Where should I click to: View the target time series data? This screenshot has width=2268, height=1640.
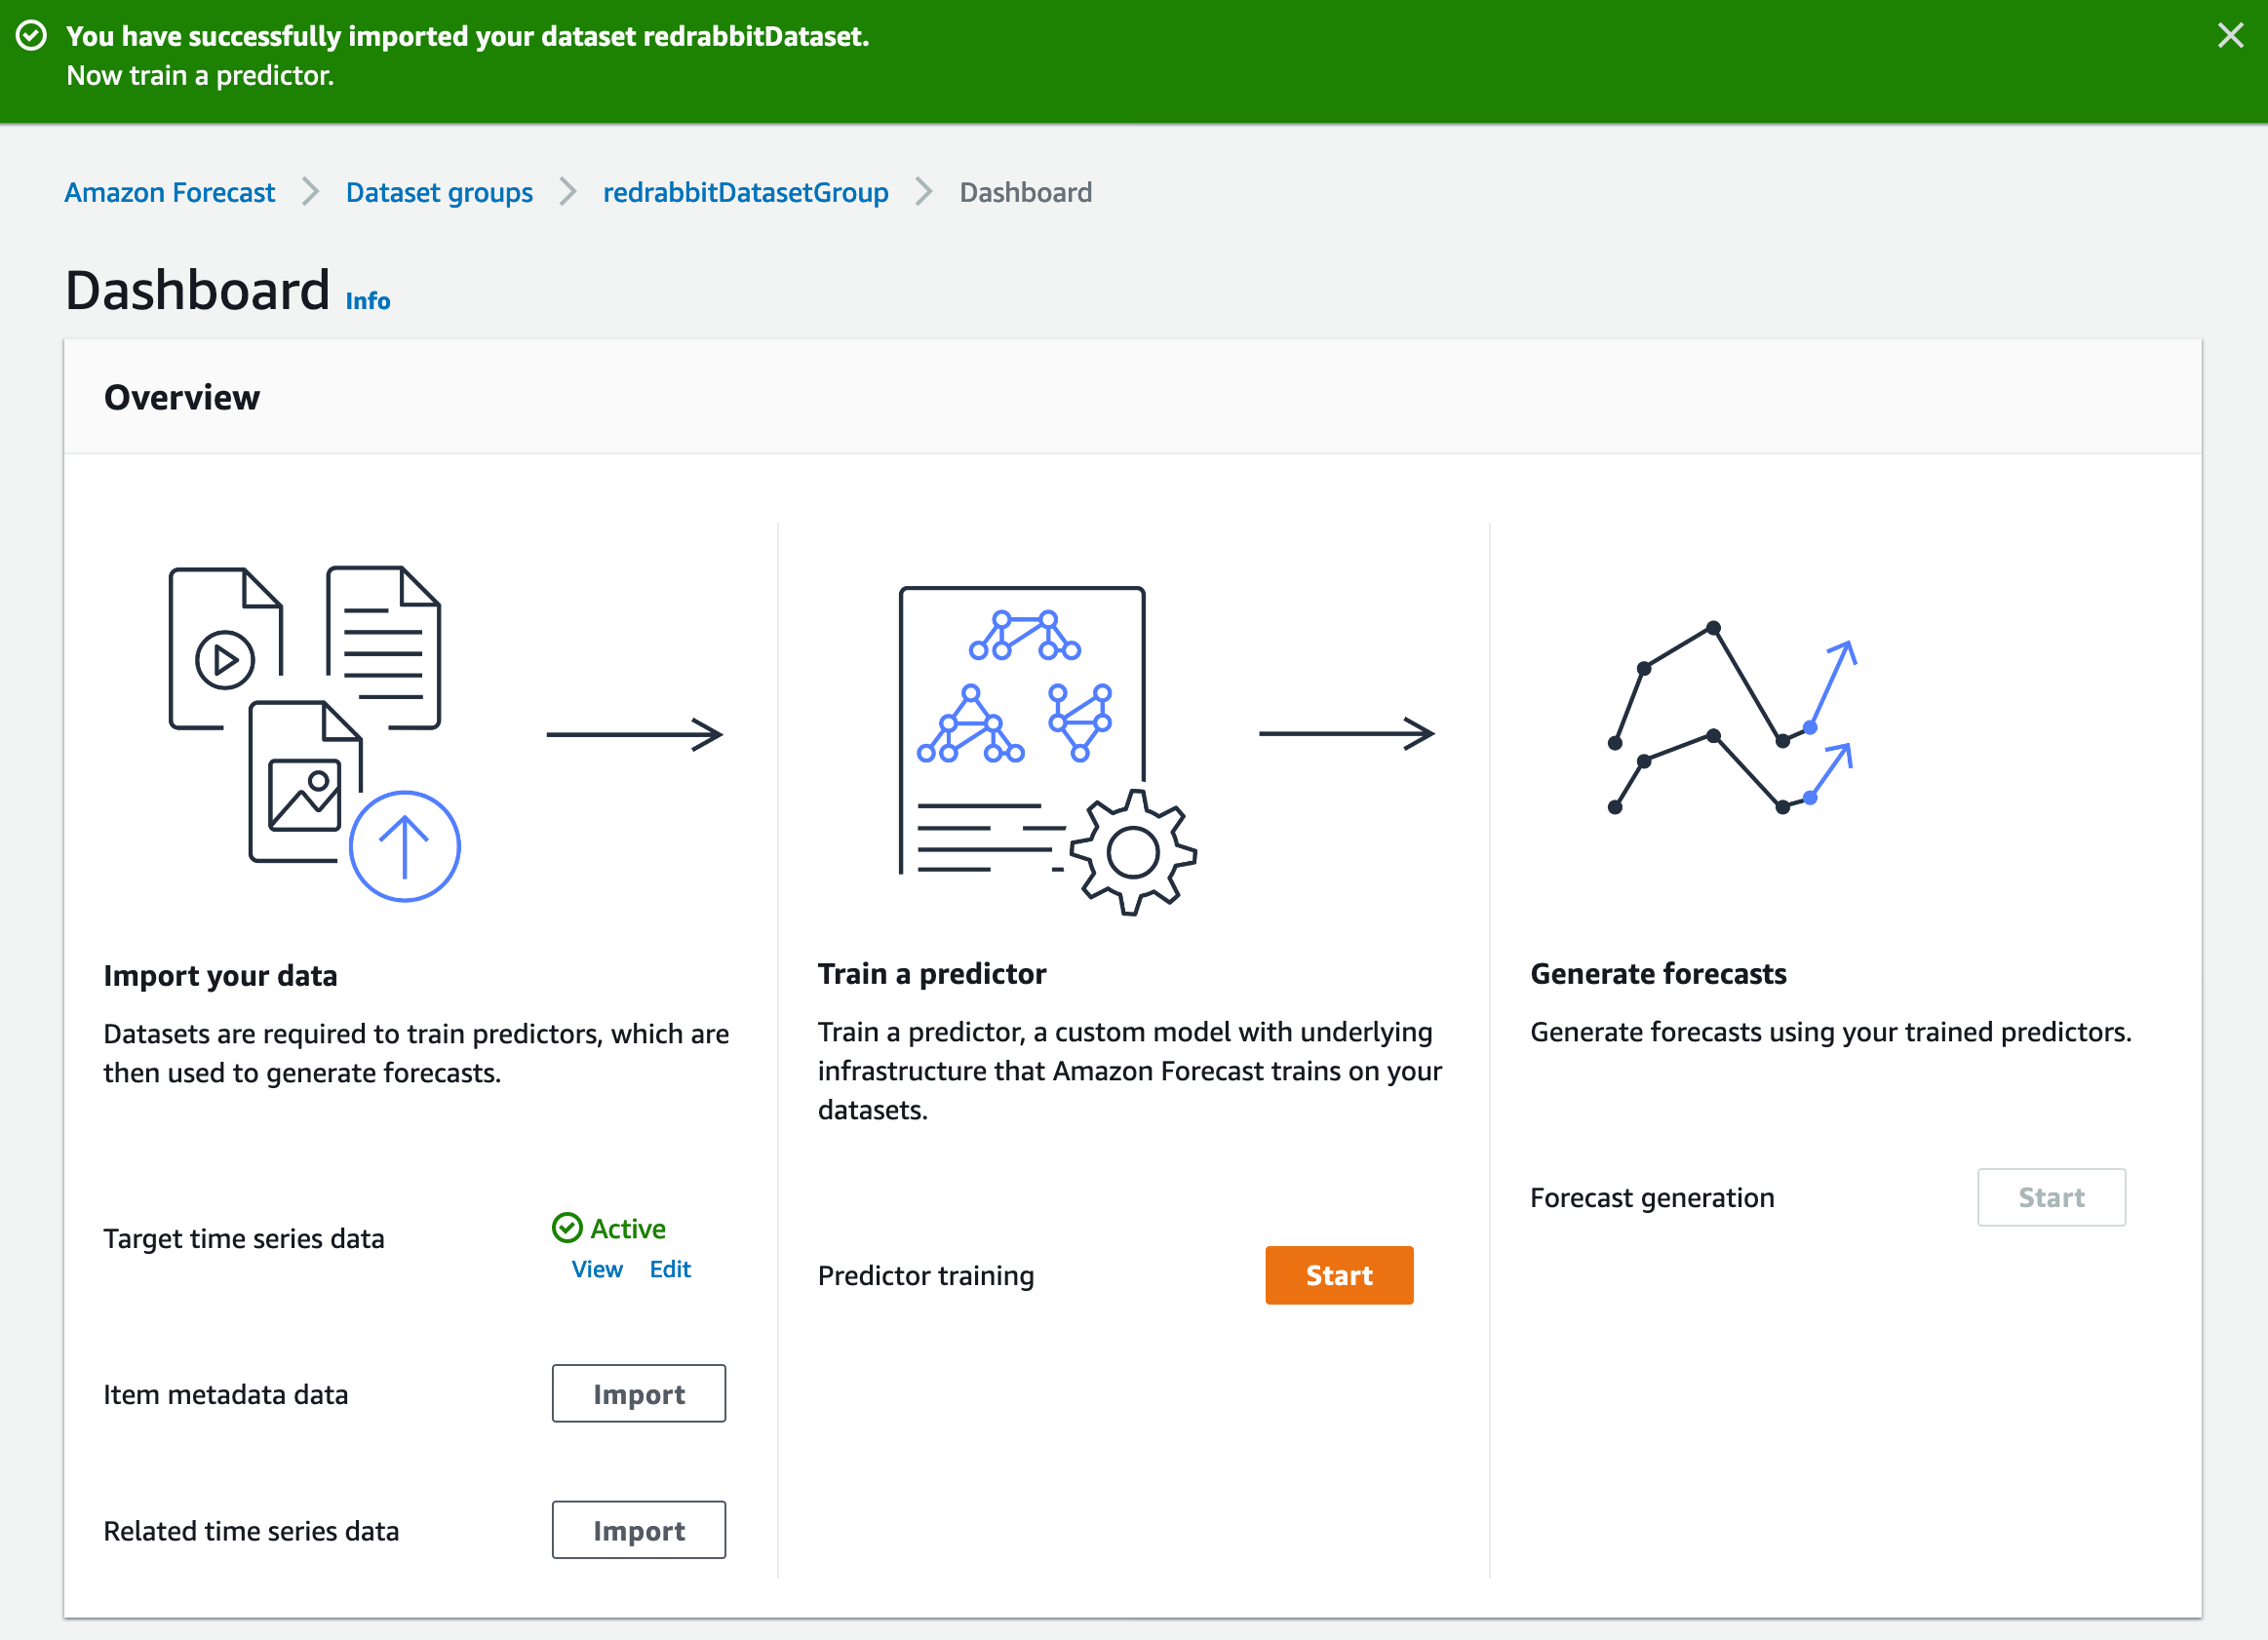(x=597, y=1269)
